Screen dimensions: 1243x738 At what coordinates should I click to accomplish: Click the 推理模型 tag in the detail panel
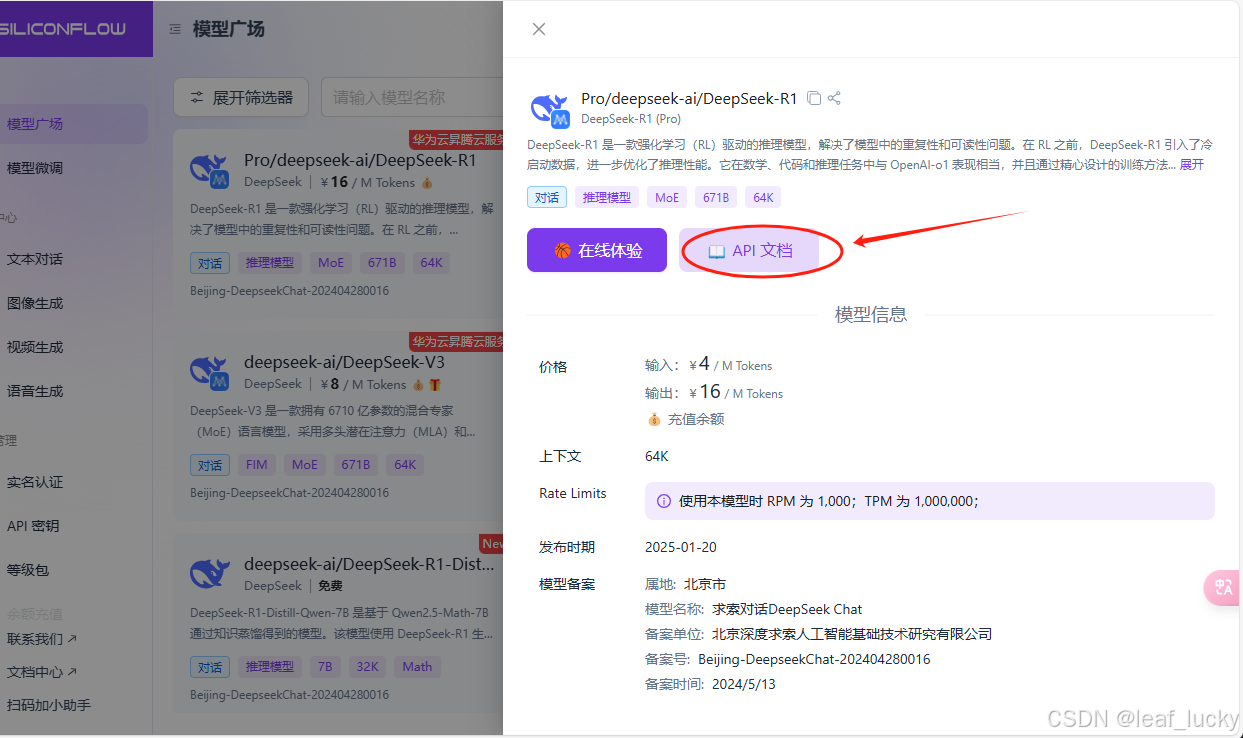pos(607,197)
